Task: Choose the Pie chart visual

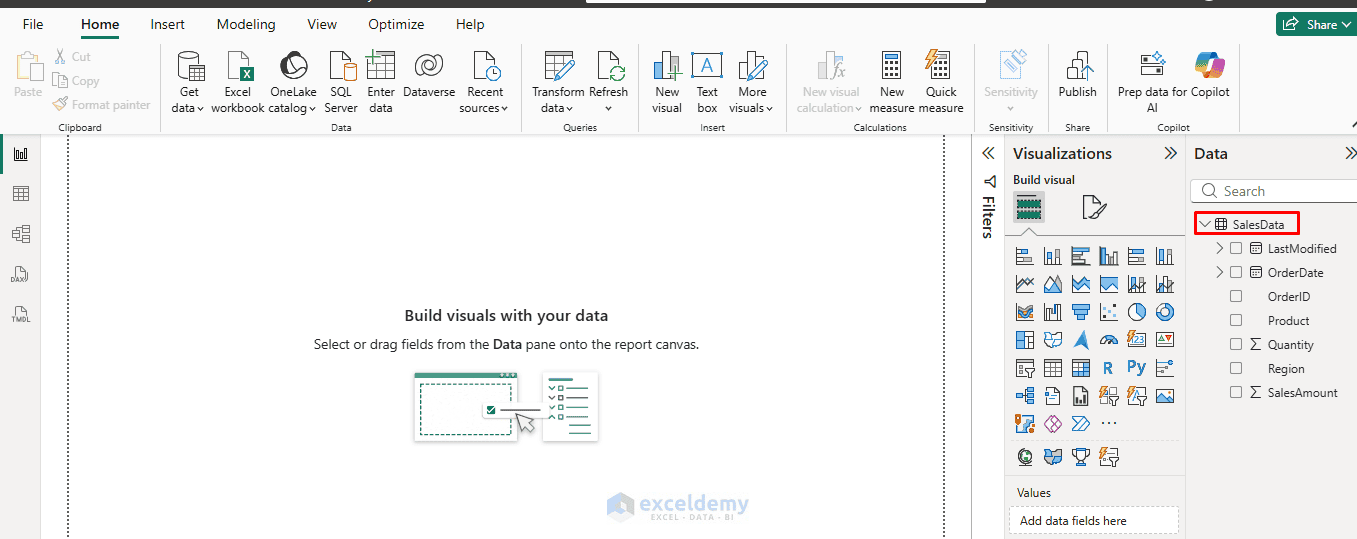Action: click(1136, 312)
